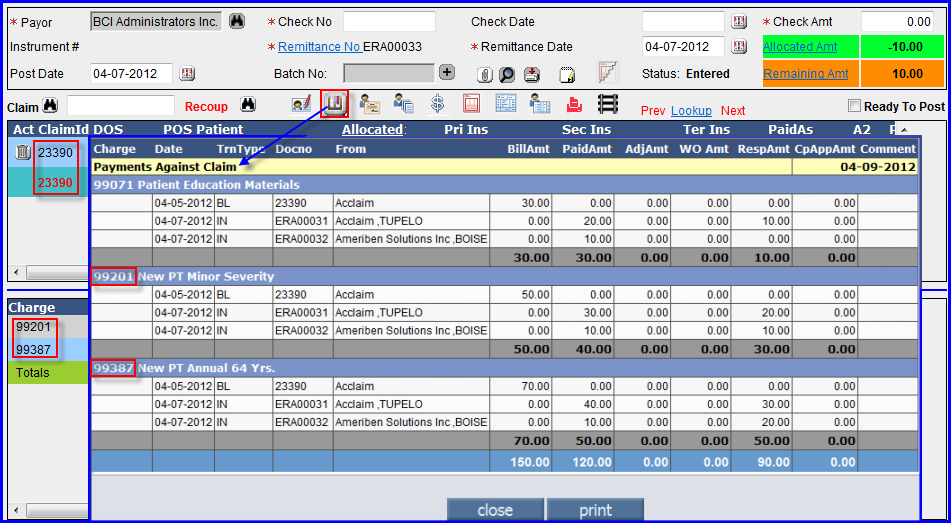Click the 99387 New PT Annual 64 Yrs. header
This screenshot has height=523, width=951.
click(505, 368)
